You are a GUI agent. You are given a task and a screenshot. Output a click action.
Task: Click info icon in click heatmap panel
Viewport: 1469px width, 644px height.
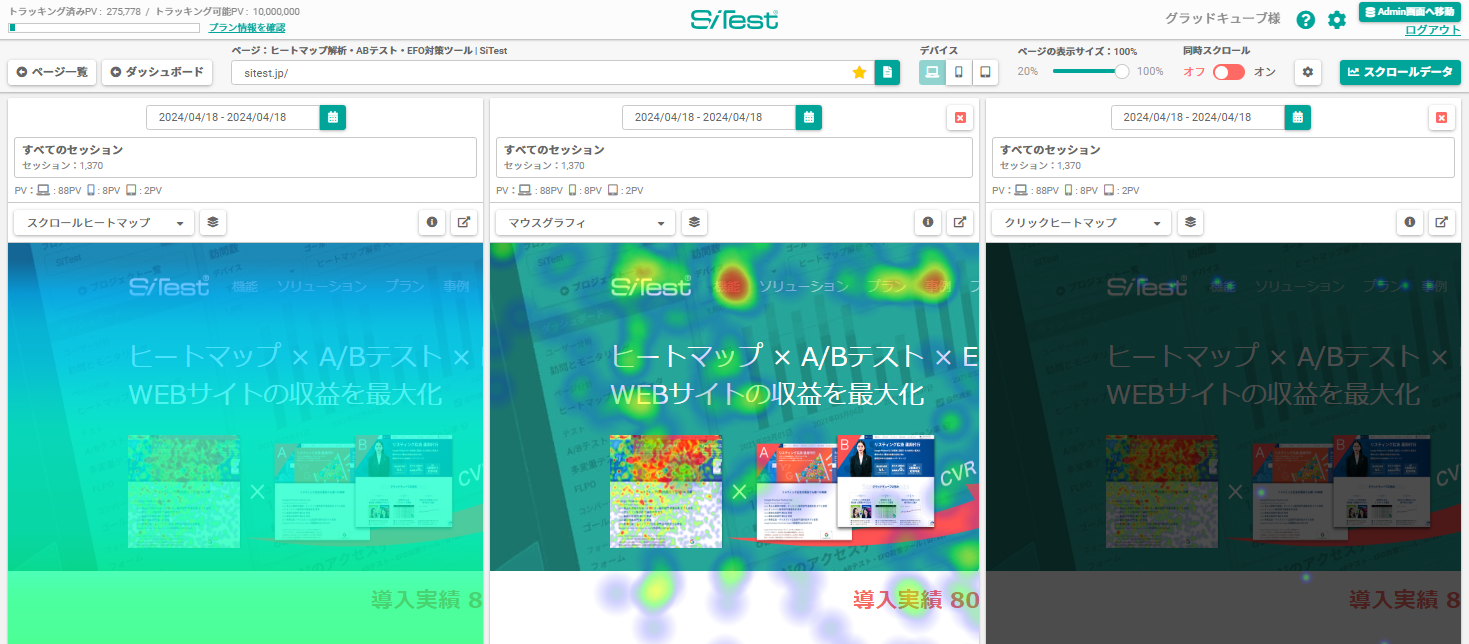[x=1410, y=222]
